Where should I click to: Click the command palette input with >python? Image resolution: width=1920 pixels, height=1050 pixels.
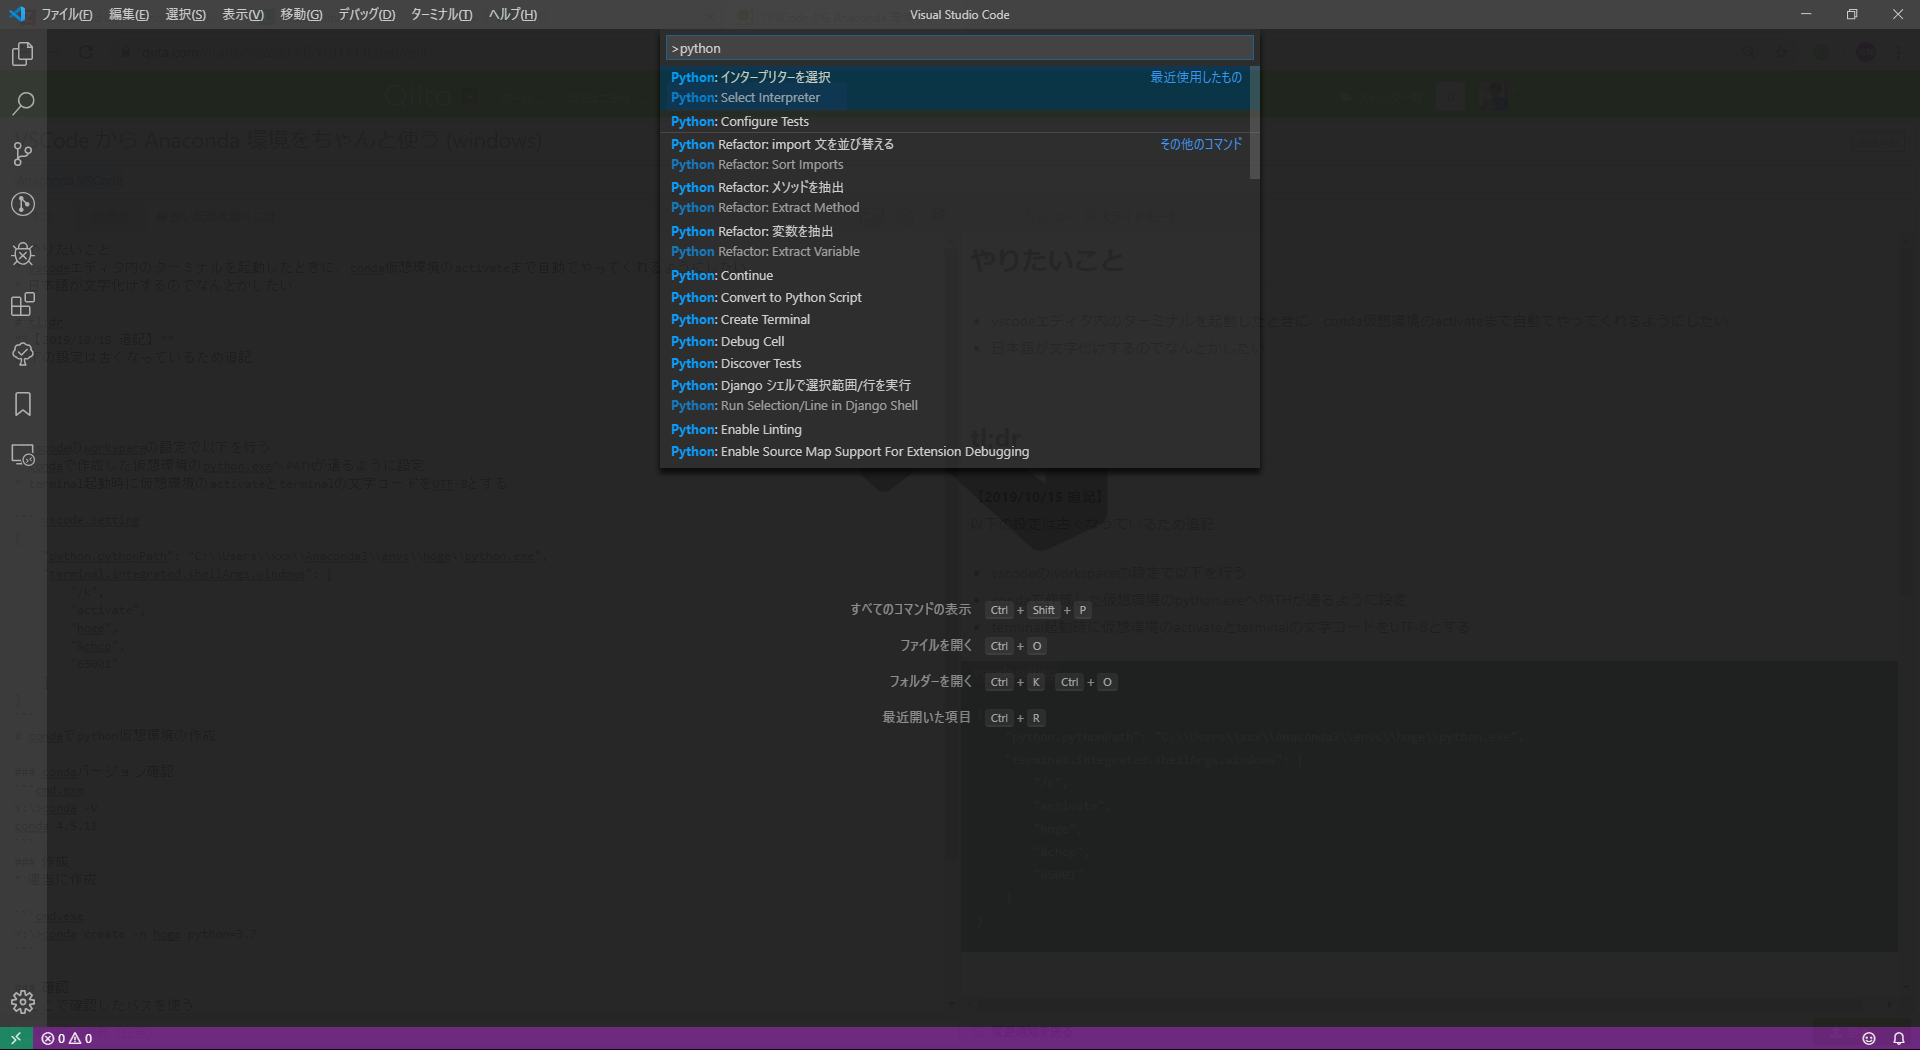point(960,48)
